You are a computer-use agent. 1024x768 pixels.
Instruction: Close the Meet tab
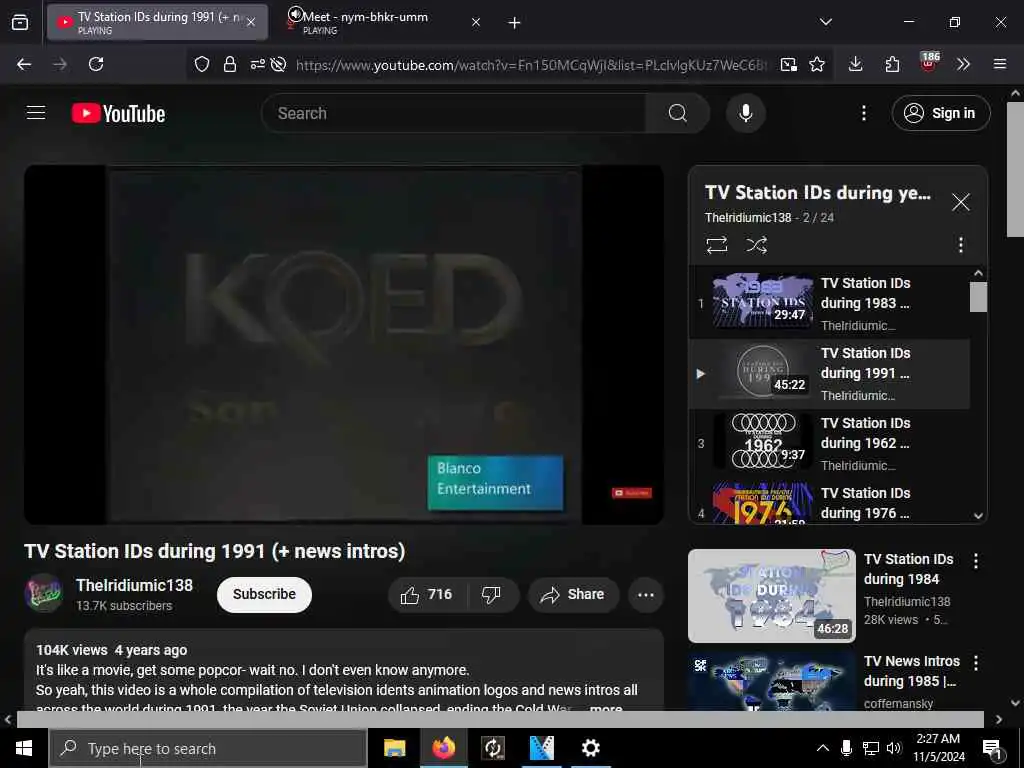(475, 22)
